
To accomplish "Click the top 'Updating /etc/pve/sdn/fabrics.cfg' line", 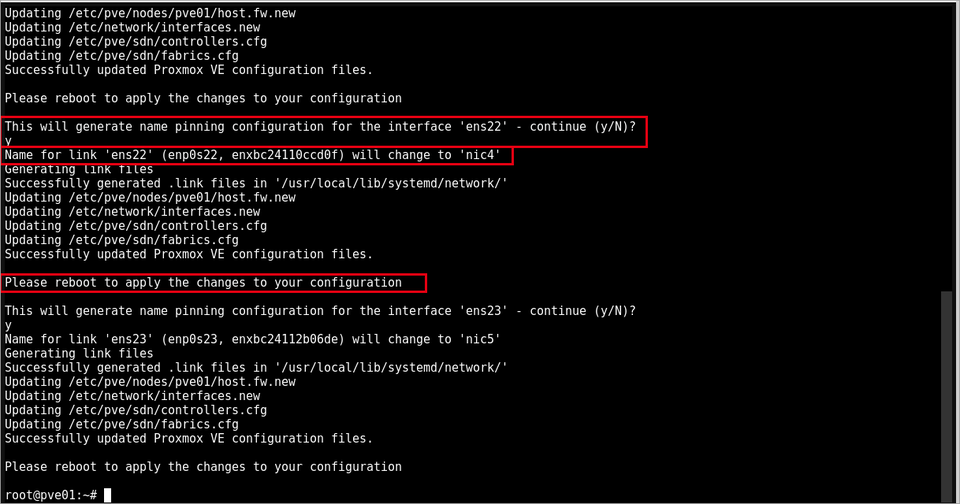I will pyautogui.click(x=122, y=56).
